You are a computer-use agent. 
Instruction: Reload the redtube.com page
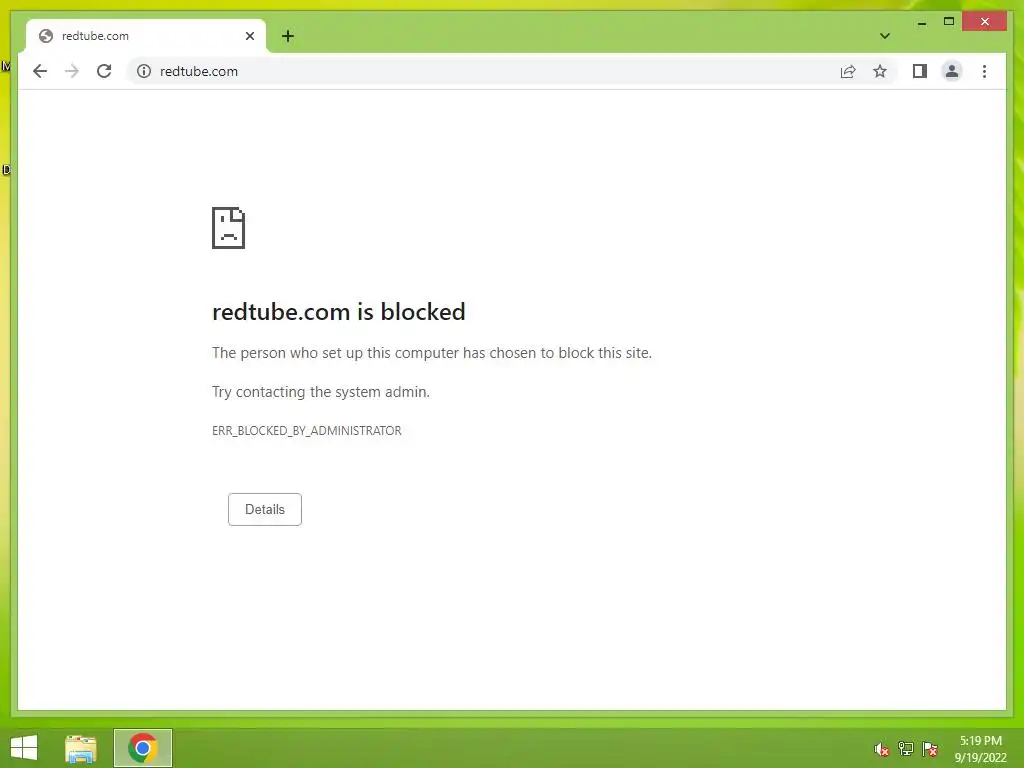104,71
